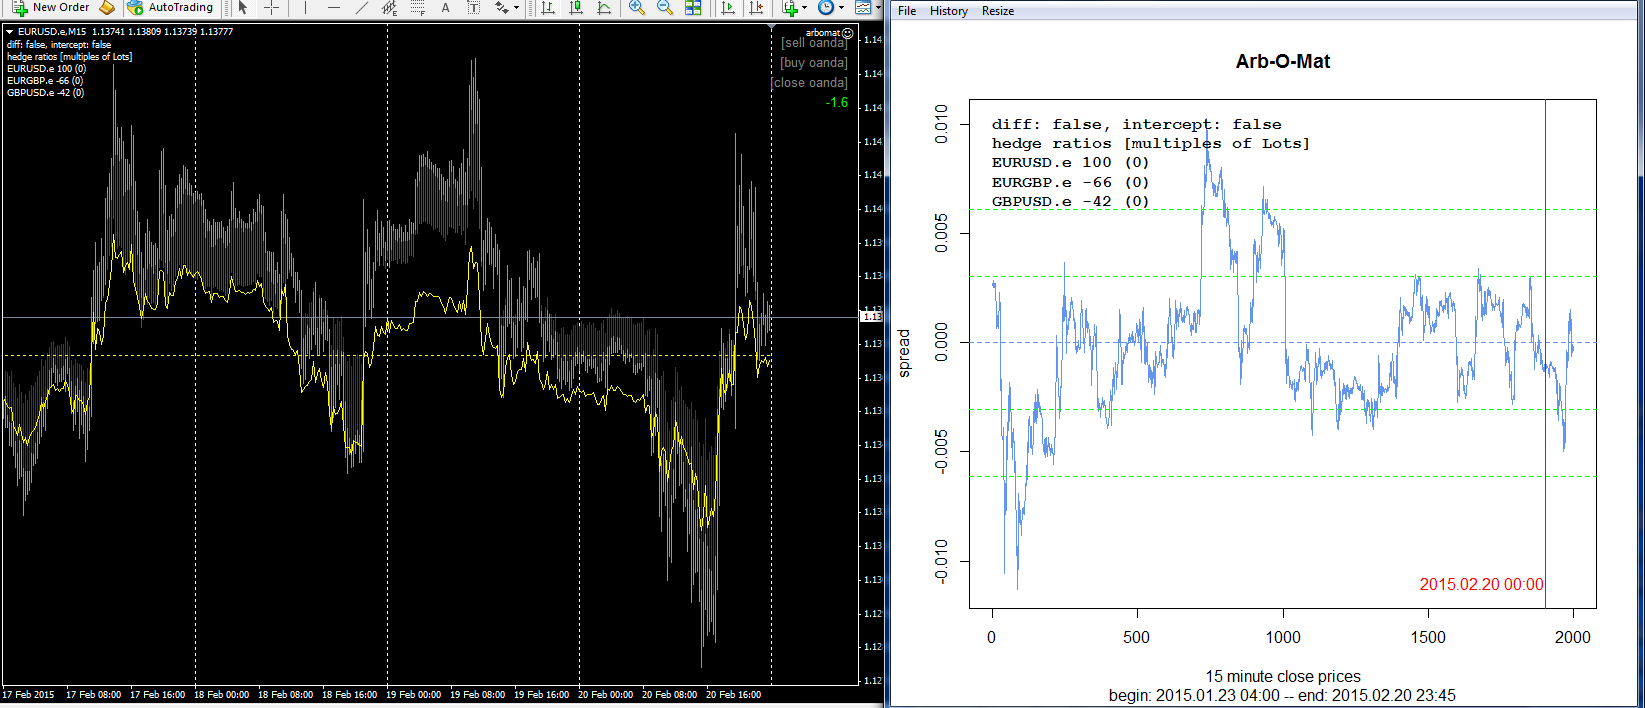Viewport: 1645px width, 708px height.
Task: Open the History menu
Action: tap(948, 11)
